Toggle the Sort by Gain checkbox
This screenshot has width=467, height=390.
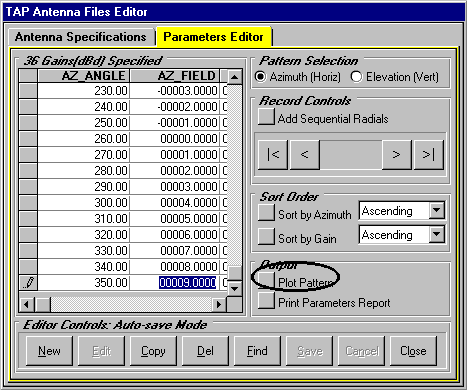266,236
